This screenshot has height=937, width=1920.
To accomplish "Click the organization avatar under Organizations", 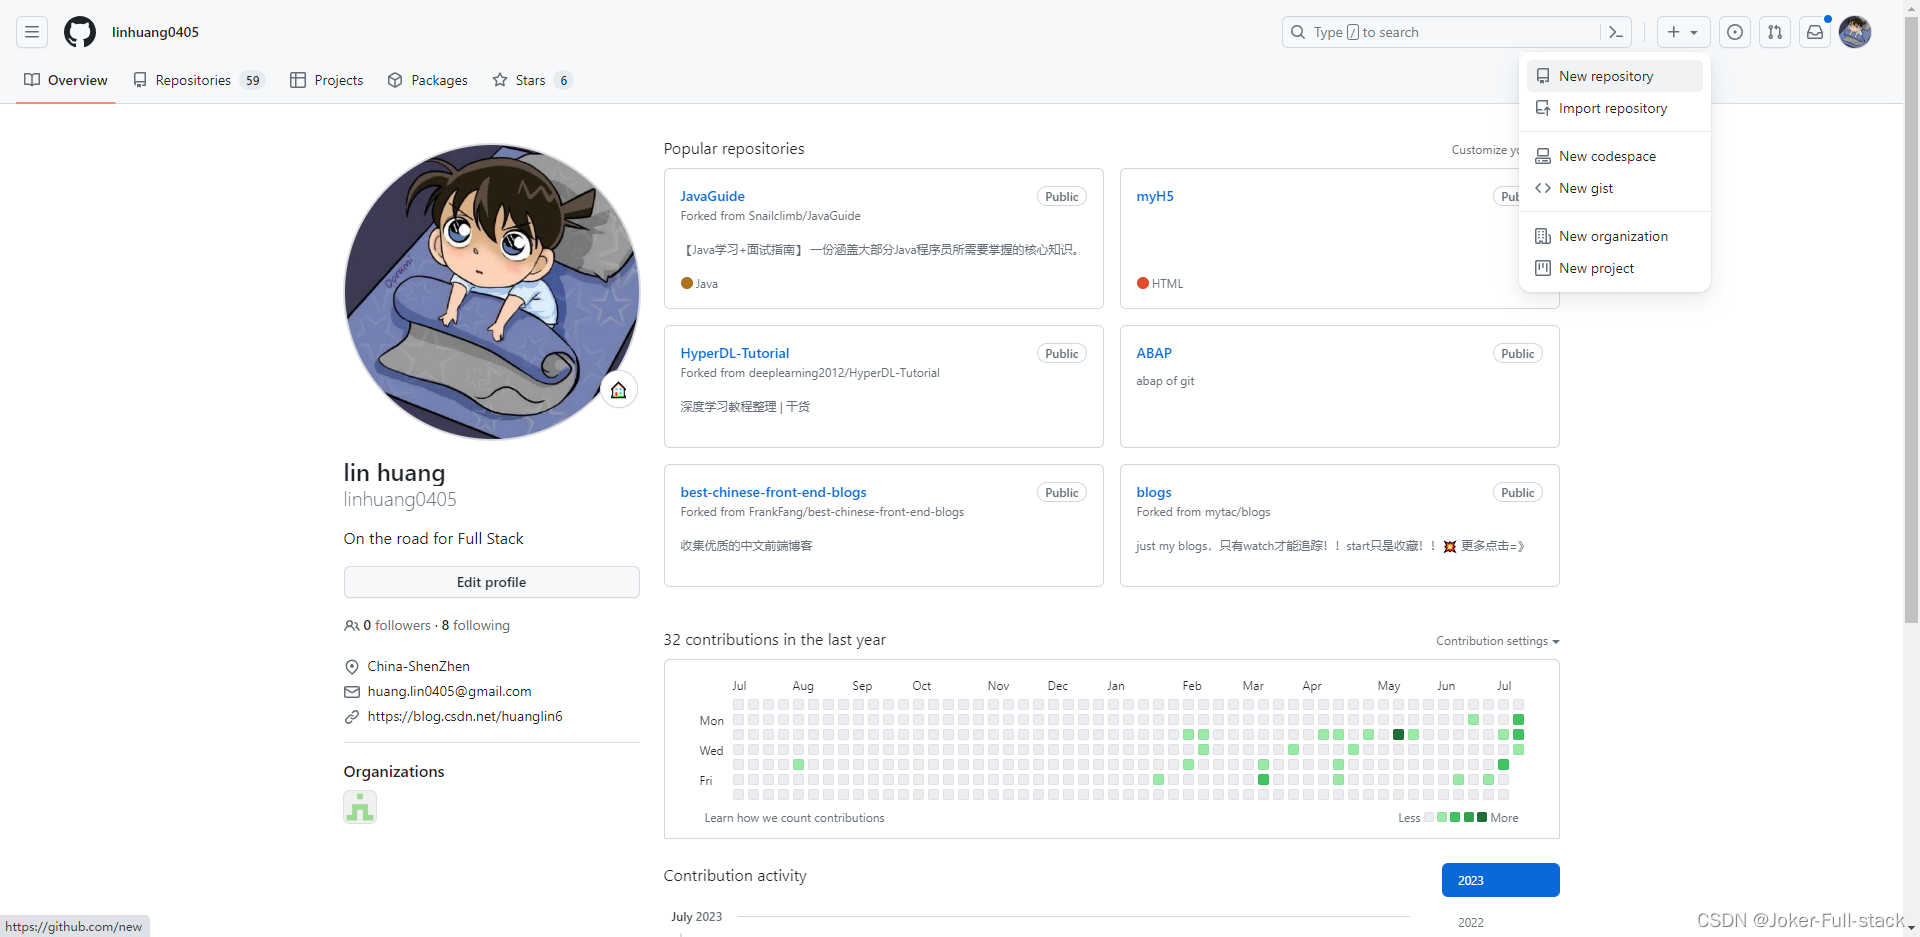I will click(x=360, y=807).
